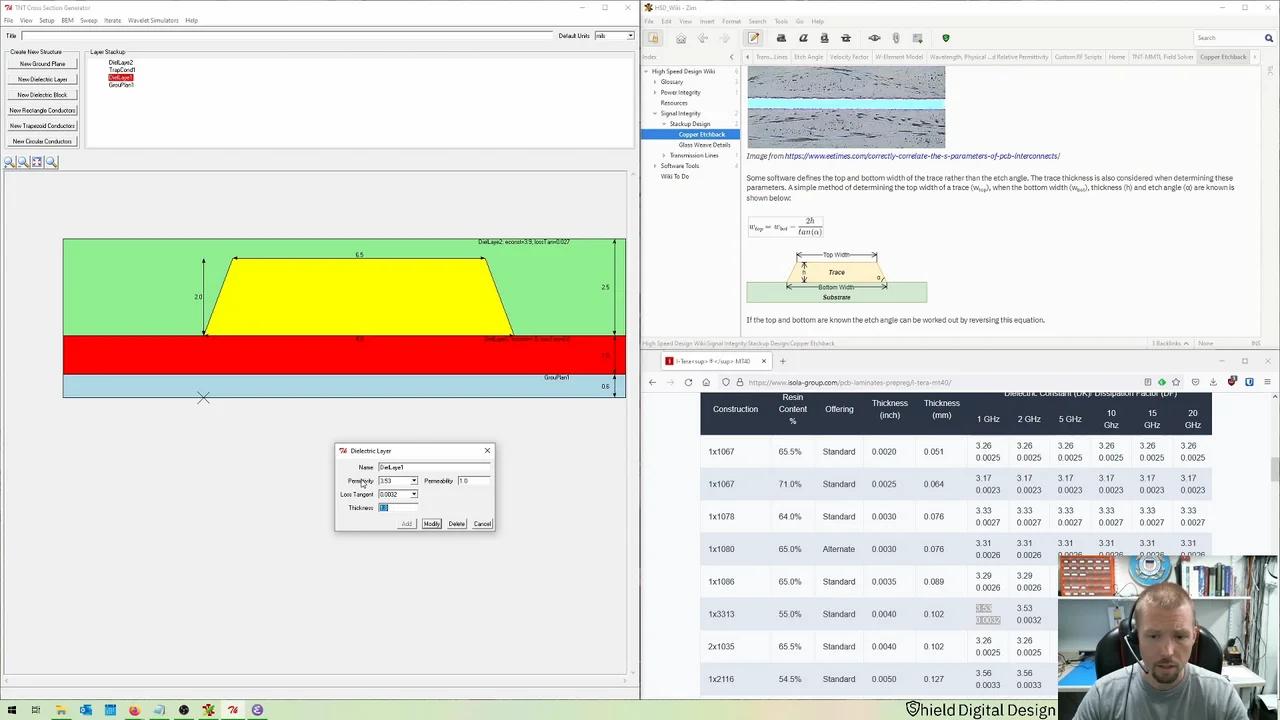Click New Ground Plane button
Screen dimensions: 1280x720
(x=42, y=64)
